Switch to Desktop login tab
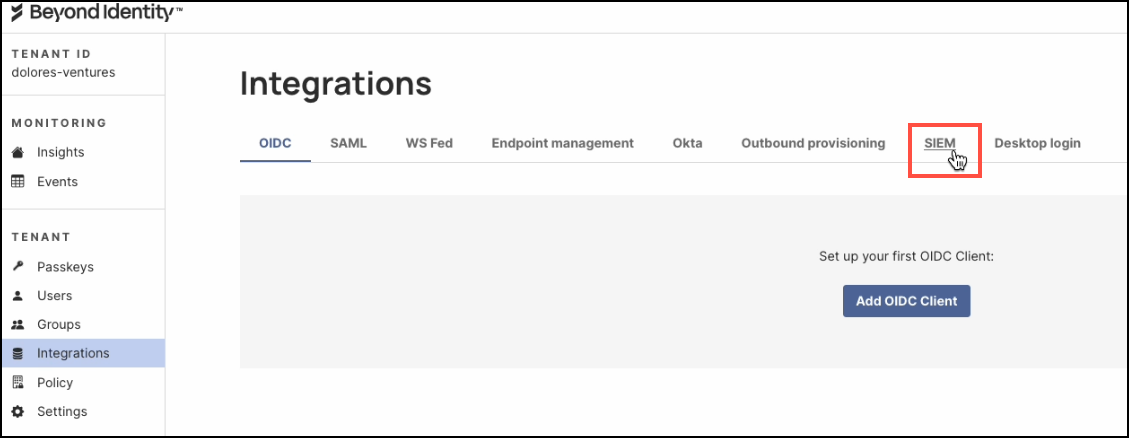1129x438 pixels. (1037, 143)
